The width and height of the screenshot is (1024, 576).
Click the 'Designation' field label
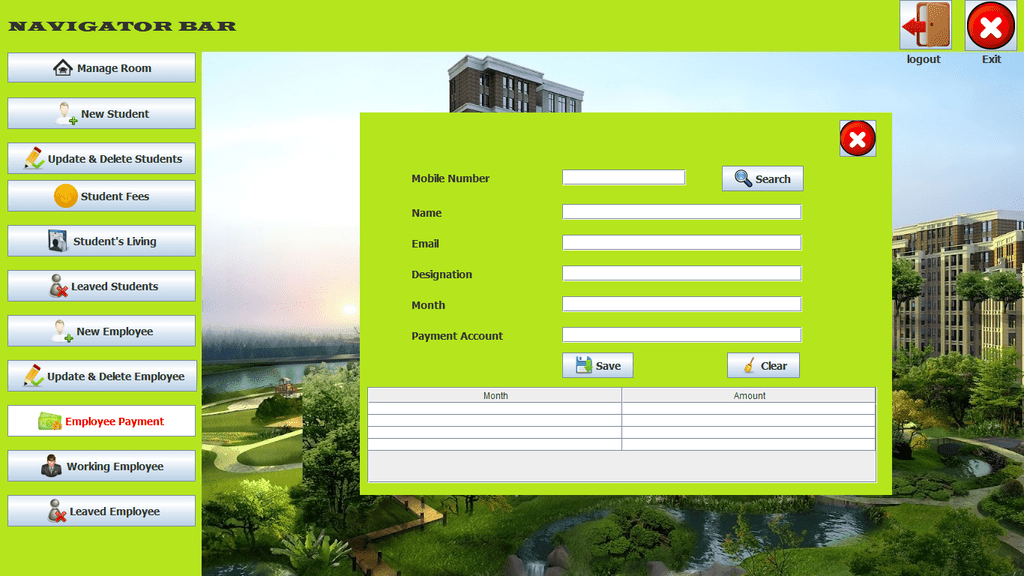pyautogui.click(x=441, y=274)
